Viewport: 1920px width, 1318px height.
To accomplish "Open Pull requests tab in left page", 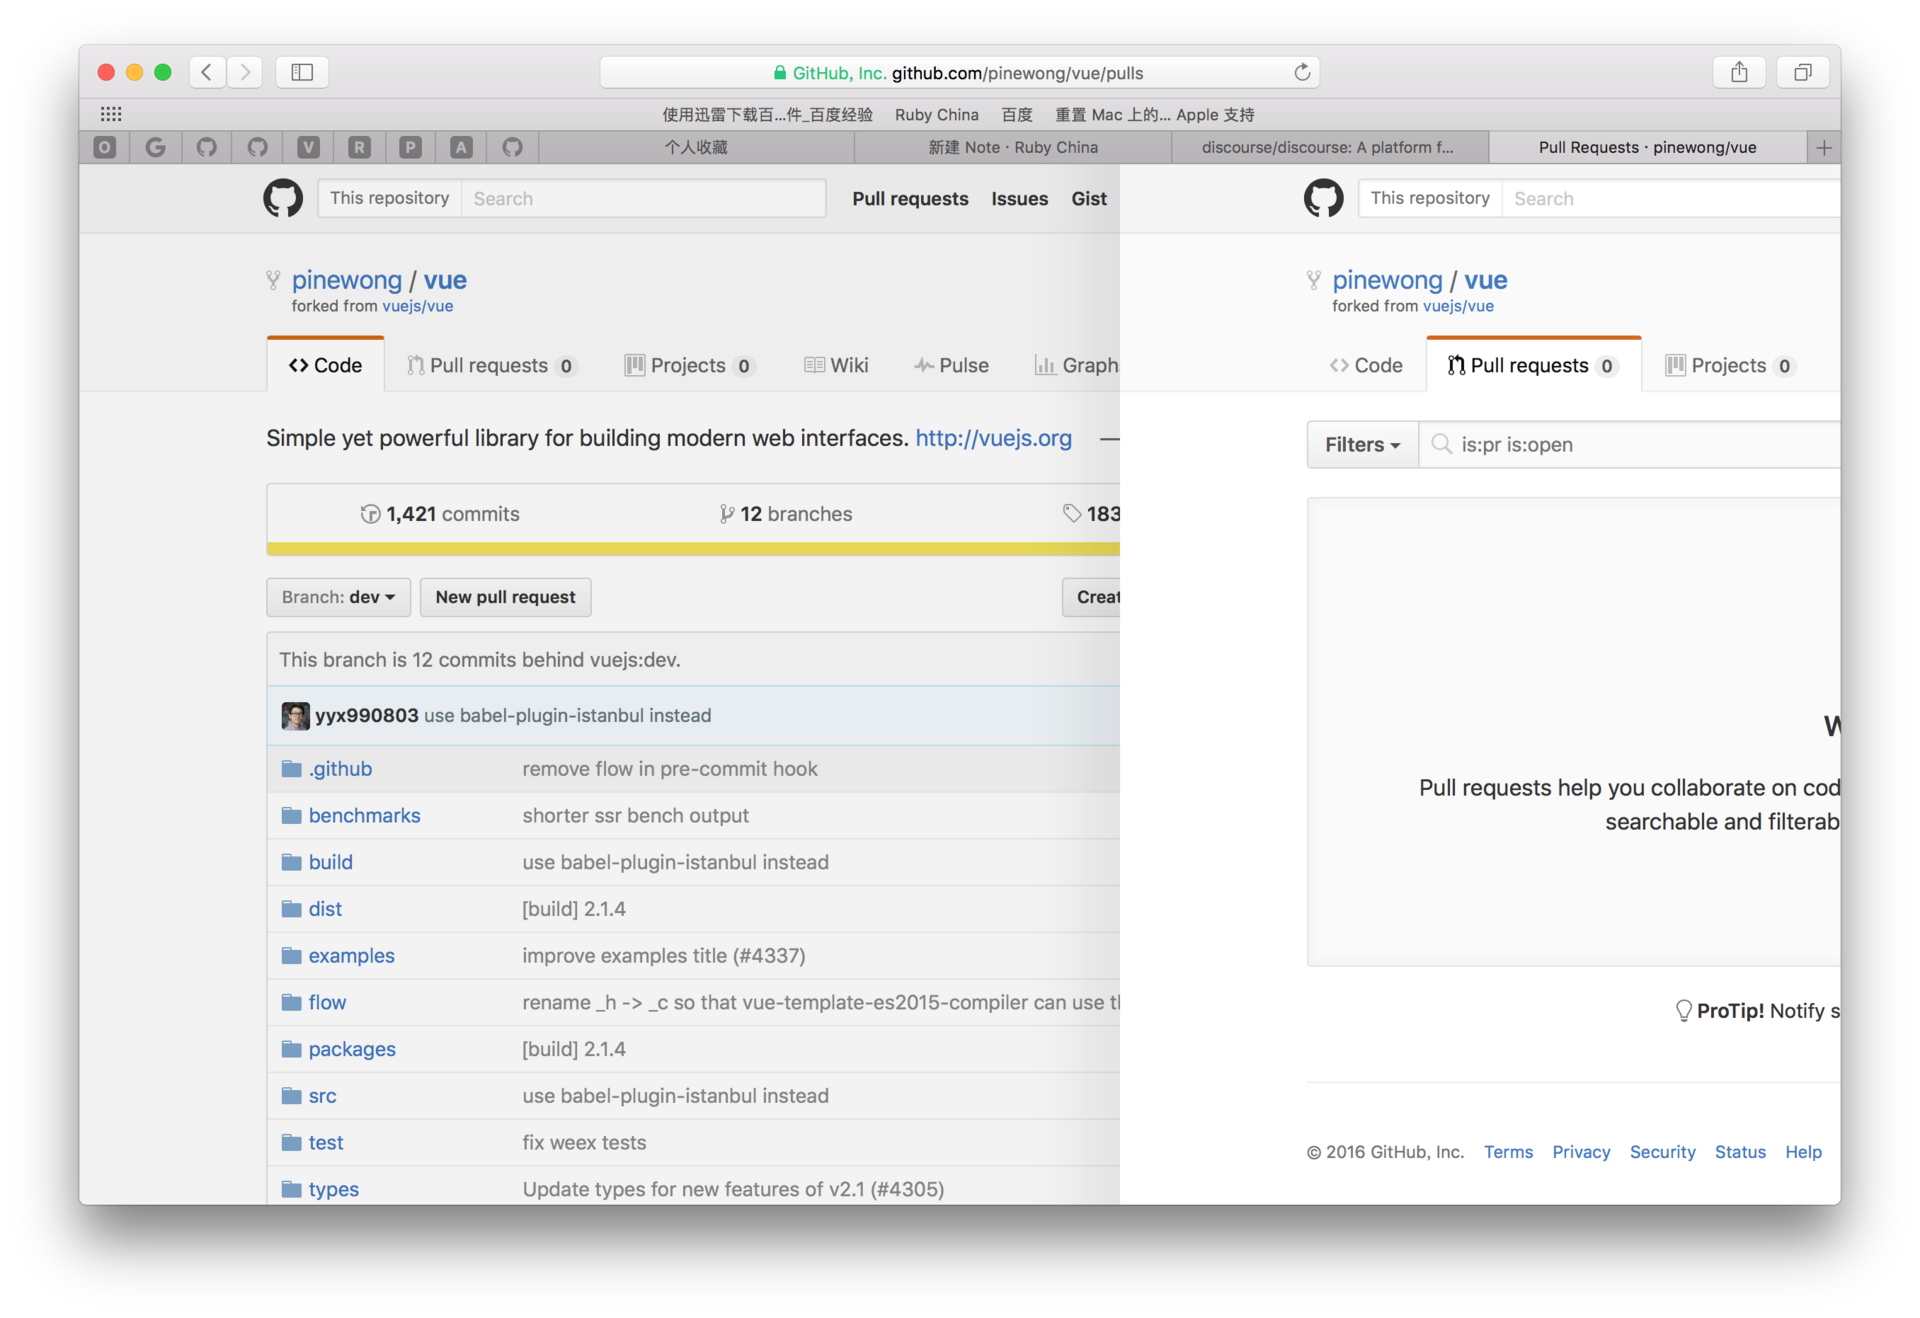I will pyautogui.click(x=490, y=365).
